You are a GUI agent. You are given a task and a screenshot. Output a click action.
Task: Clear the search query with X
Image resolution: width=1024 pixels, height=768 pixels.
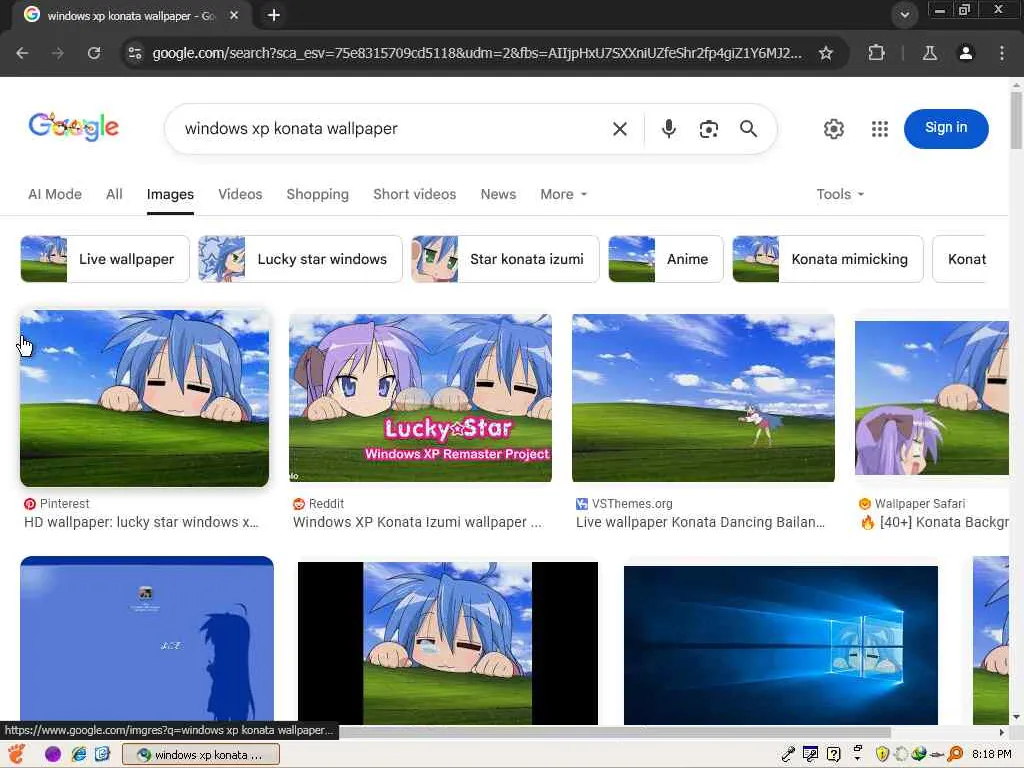point(620,129)
